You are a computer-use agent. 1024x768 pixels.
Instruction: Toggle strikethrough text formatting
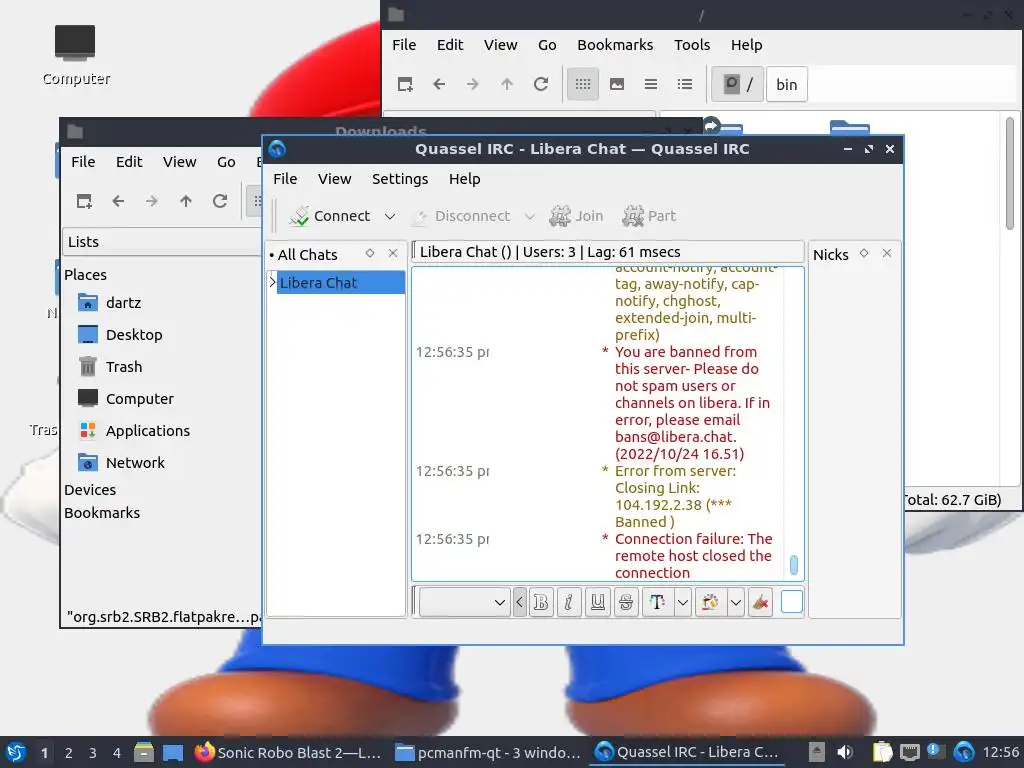626,602
